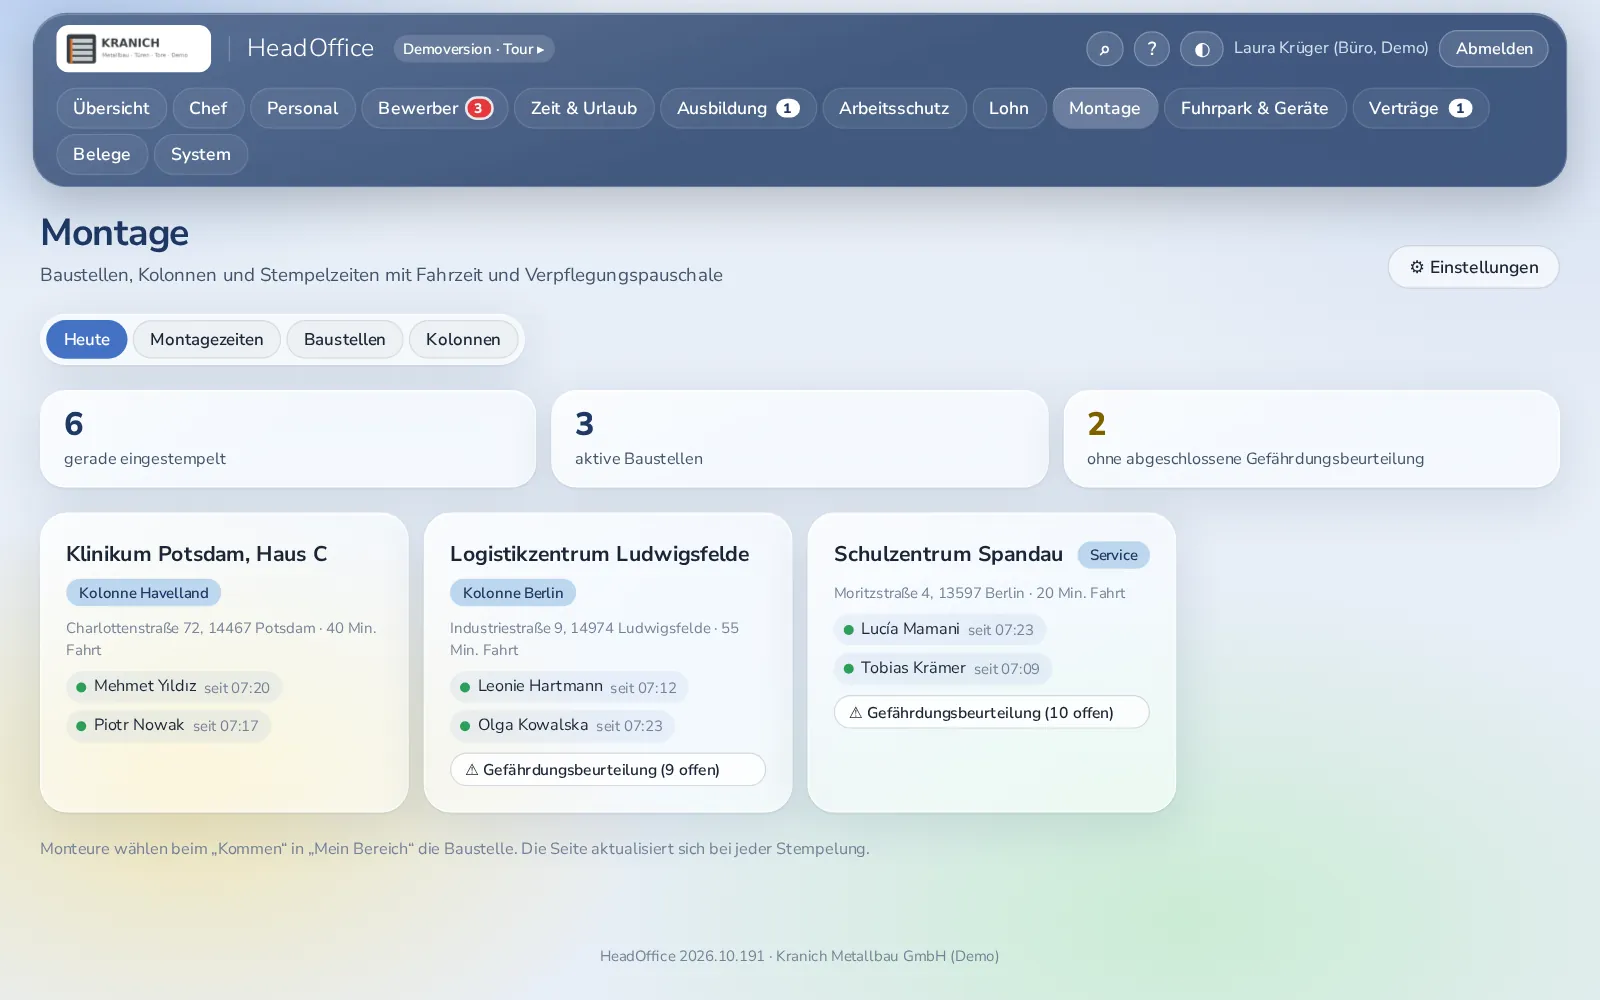Viewport: 1600px width, 1000px height.
Task: Select worker Olga Kowalska
Action: click(562, 726)
